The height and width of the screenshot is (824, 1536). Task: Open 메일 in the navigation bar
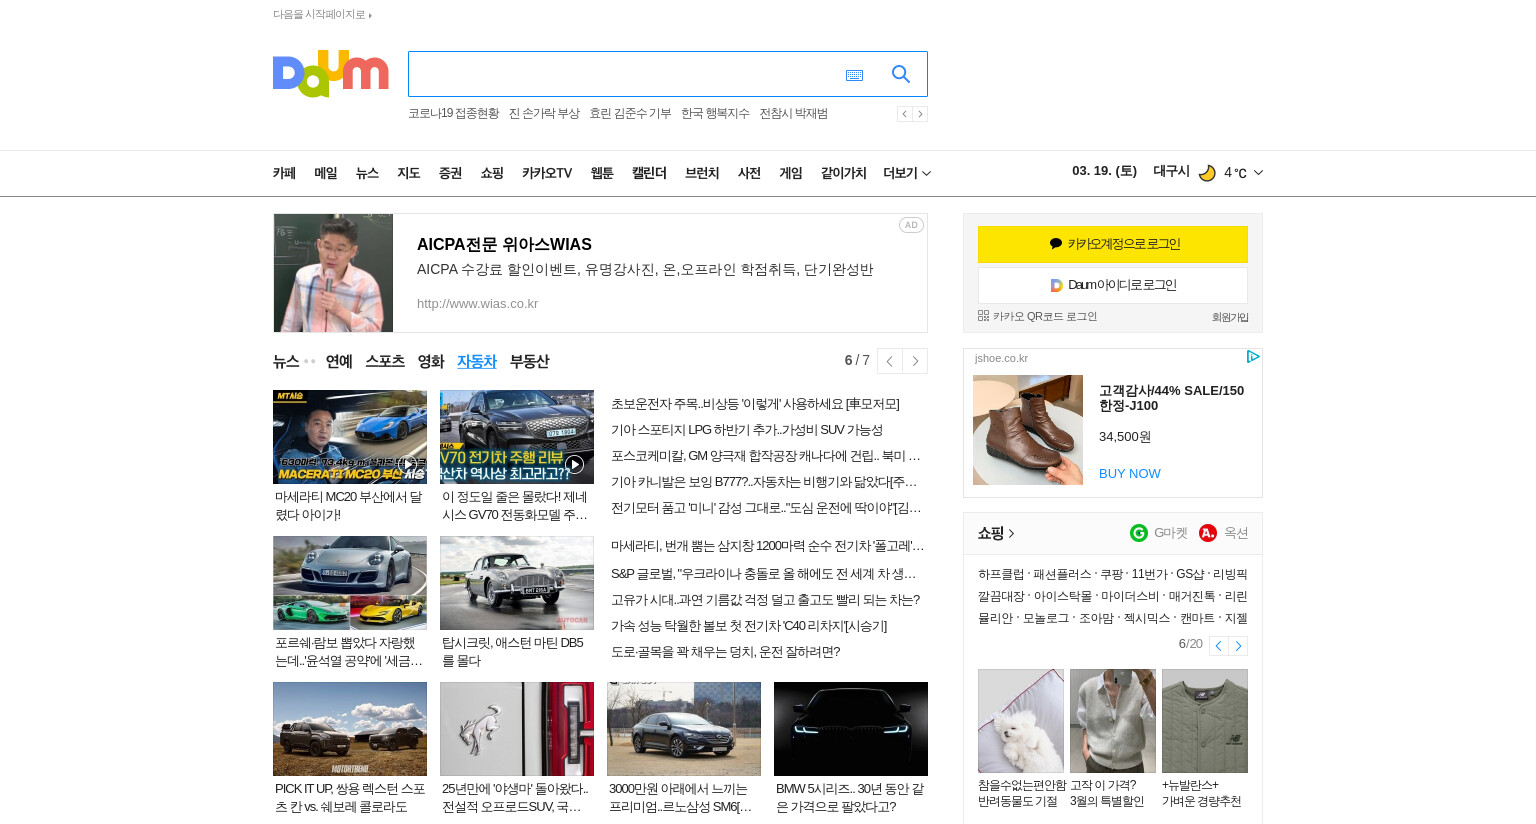(x=326, y=173)
